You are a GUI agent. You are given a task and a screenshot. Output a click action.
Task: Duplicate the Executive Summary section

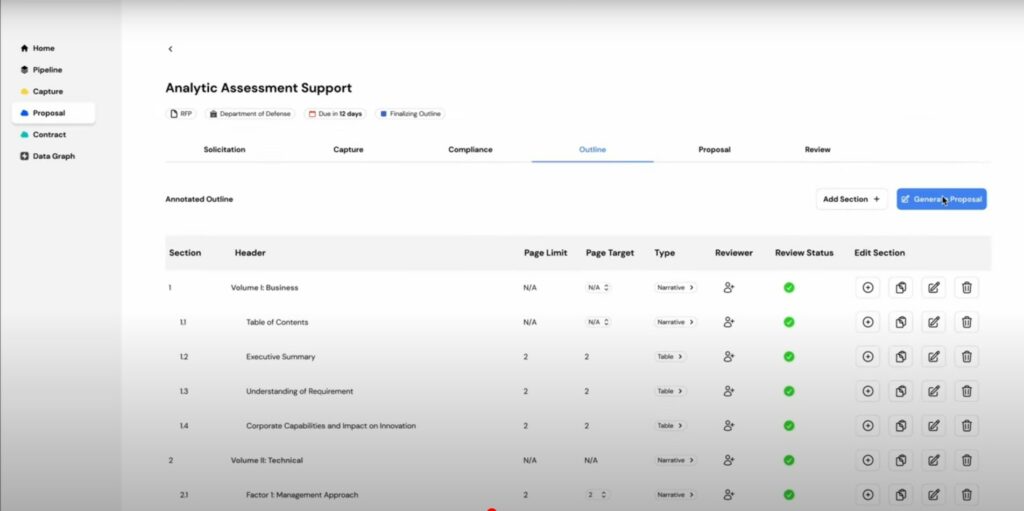tap(901, 357)
